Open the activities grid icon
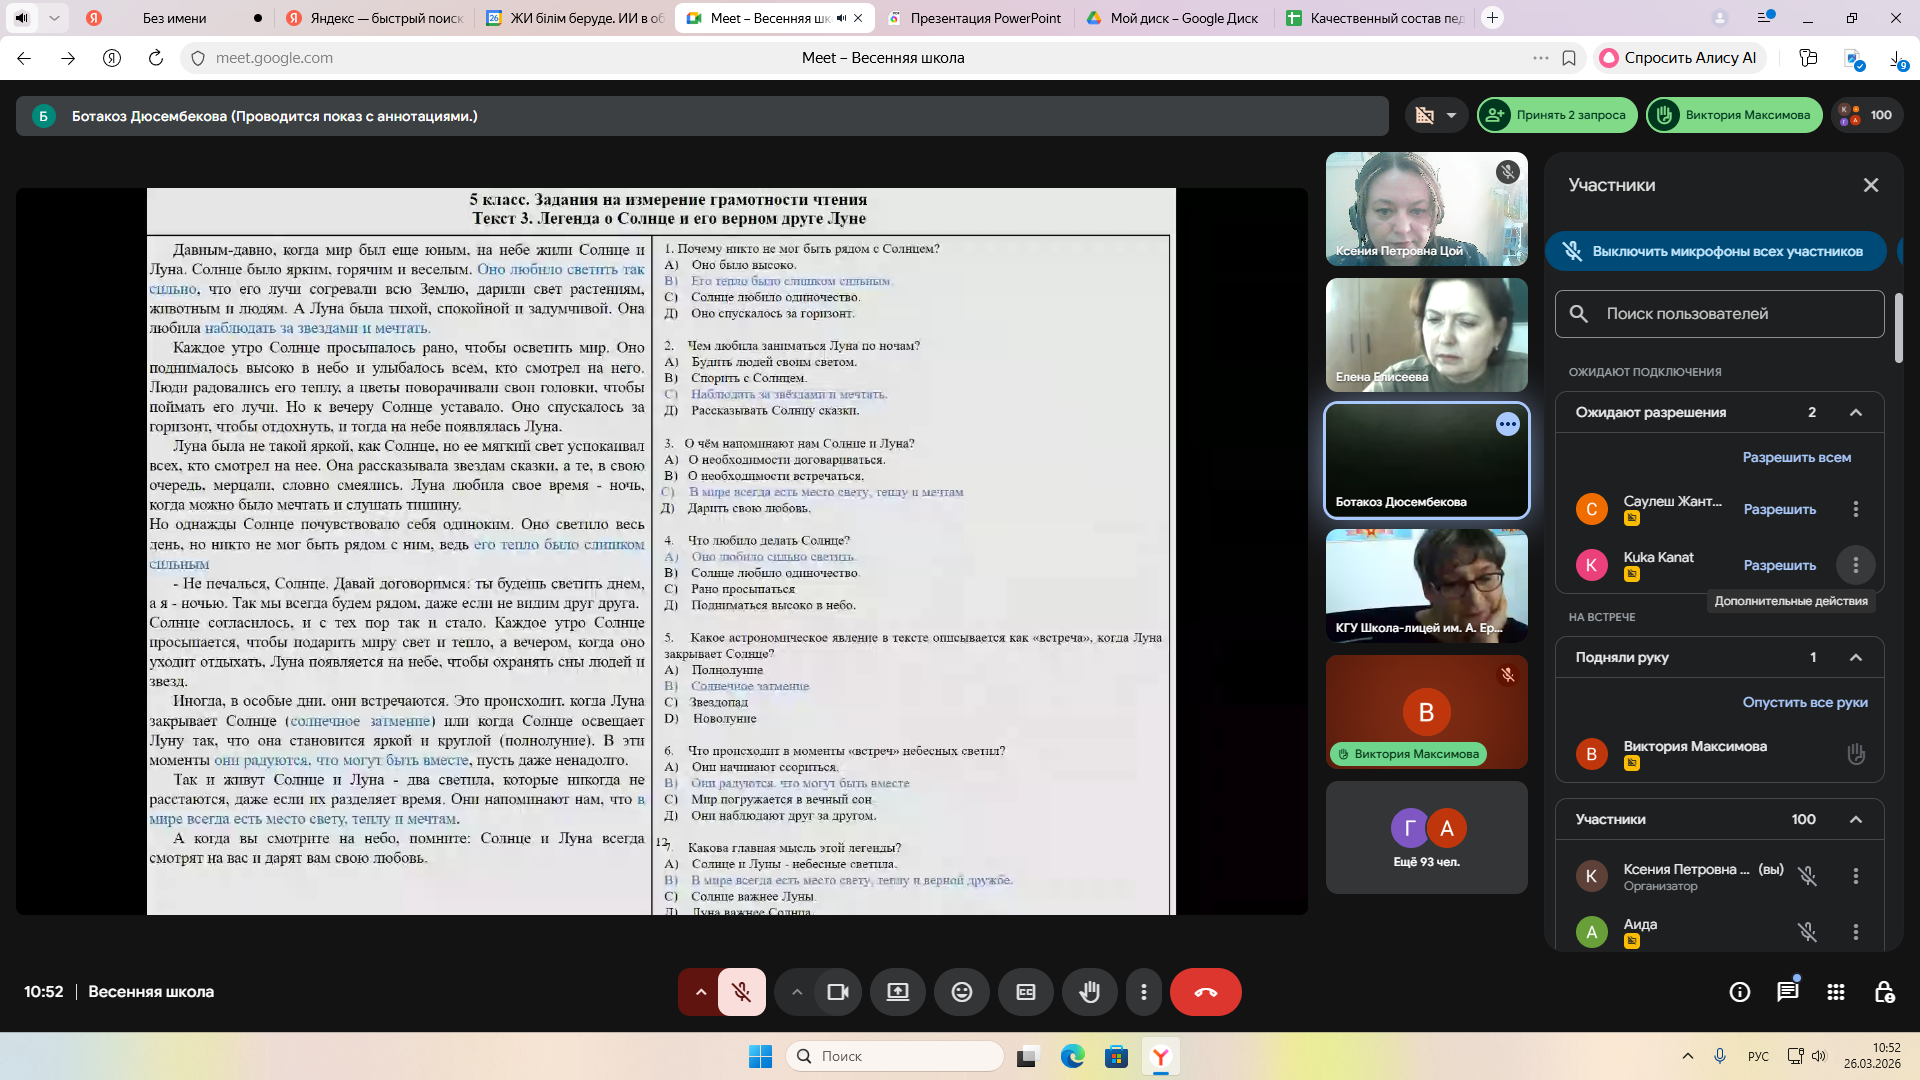1920x1080 pixels. [x=1835, y=992]
